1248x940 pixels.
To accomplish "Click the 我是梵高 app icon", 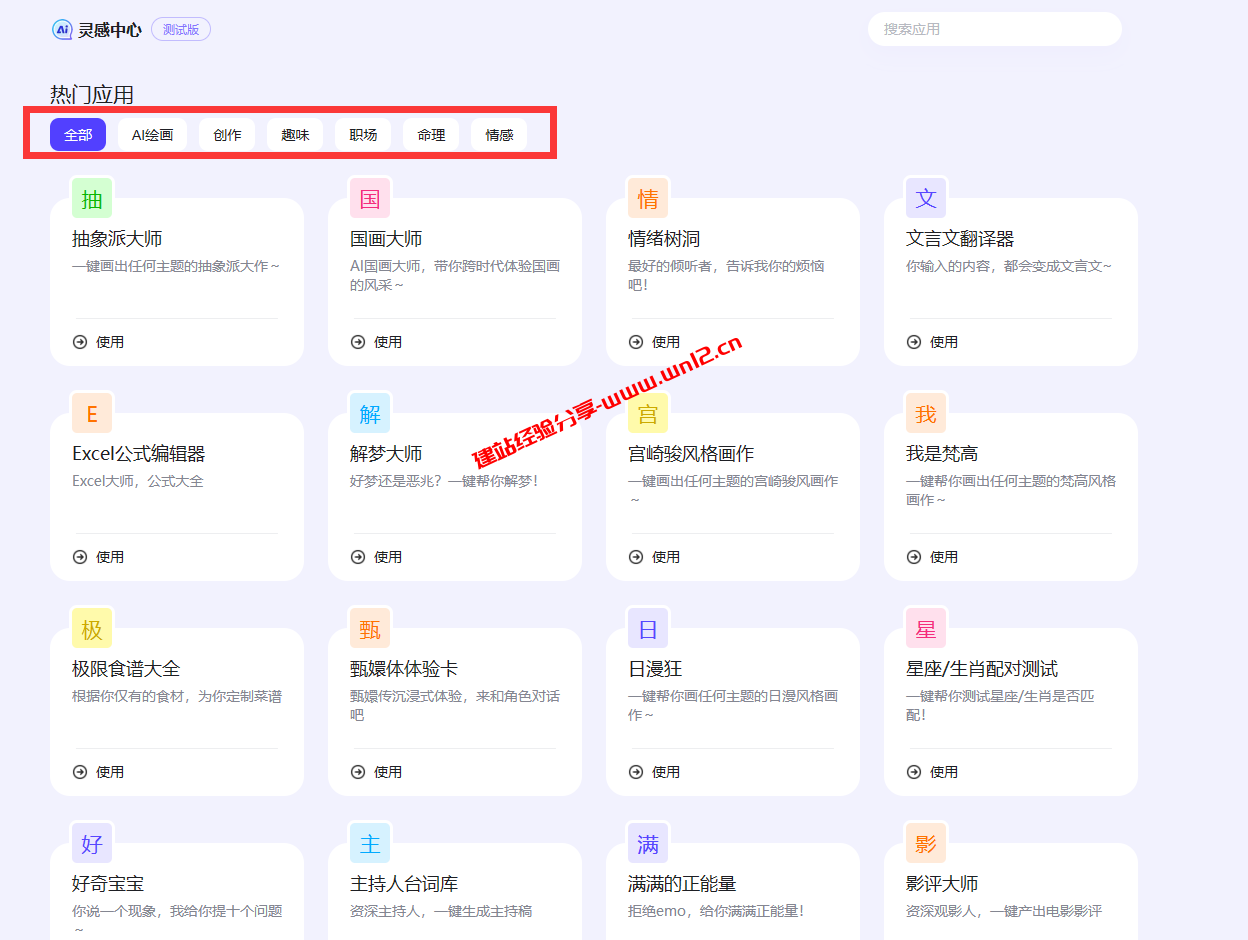I will [926, 413].
